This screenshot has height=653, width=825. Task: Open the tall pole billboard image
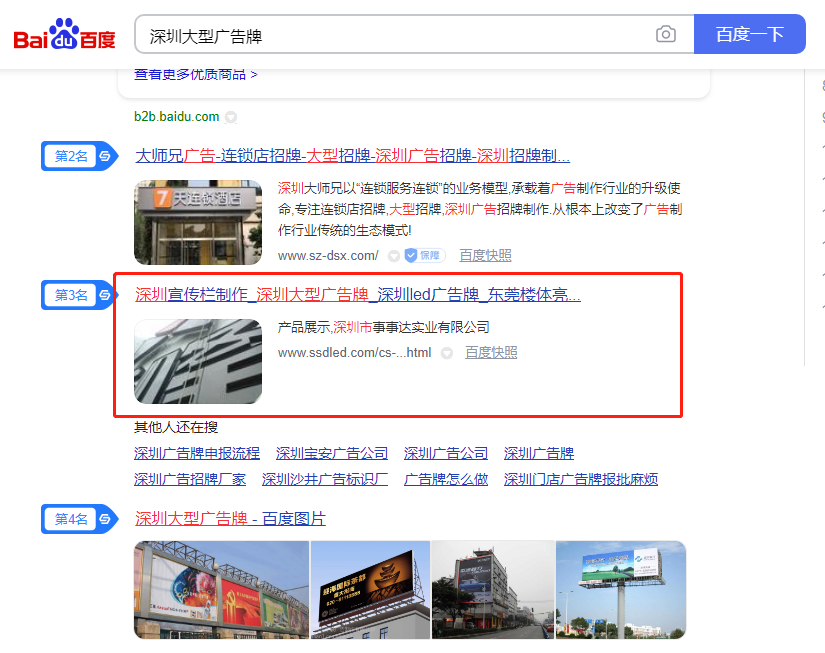tap(621, 590)
